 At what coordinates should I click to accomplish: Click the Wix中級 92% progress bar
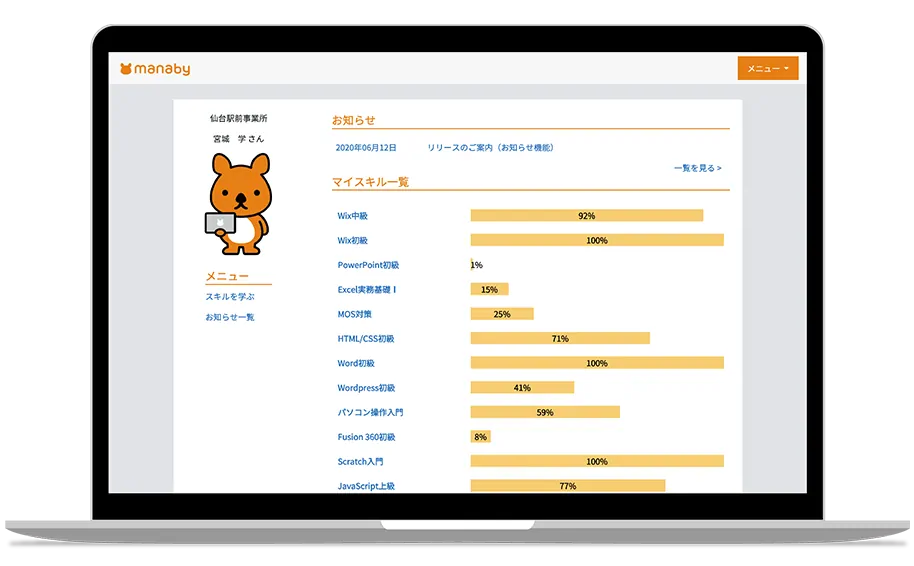pyautogui.click(x=586, y=216)
